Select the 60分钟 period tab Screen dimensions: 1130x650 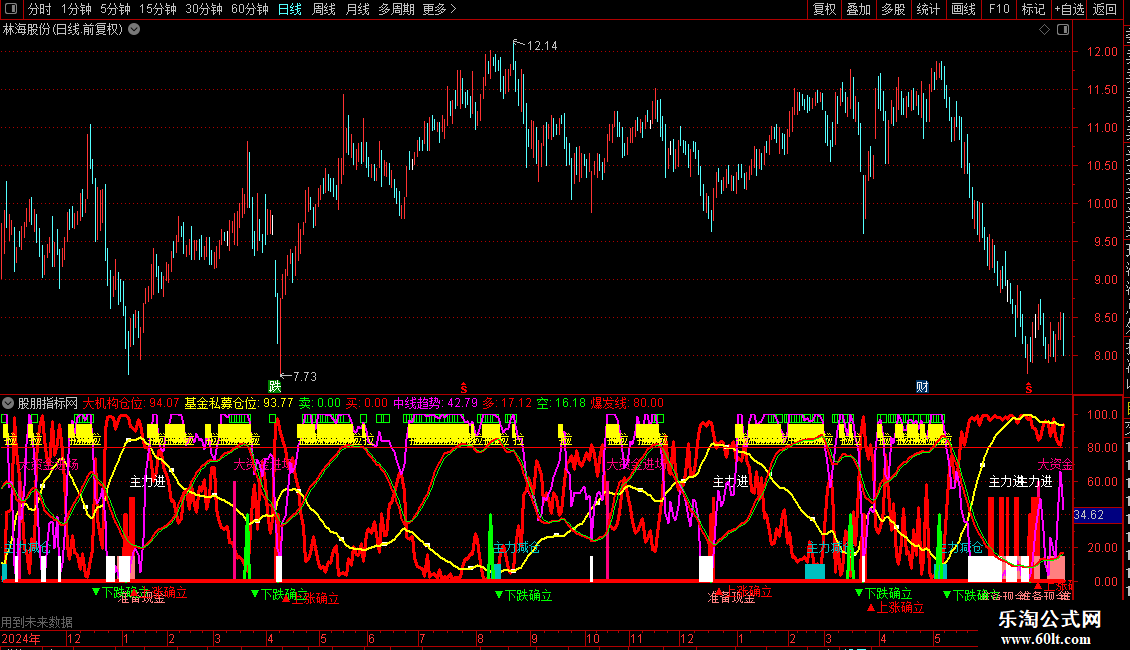250,9
